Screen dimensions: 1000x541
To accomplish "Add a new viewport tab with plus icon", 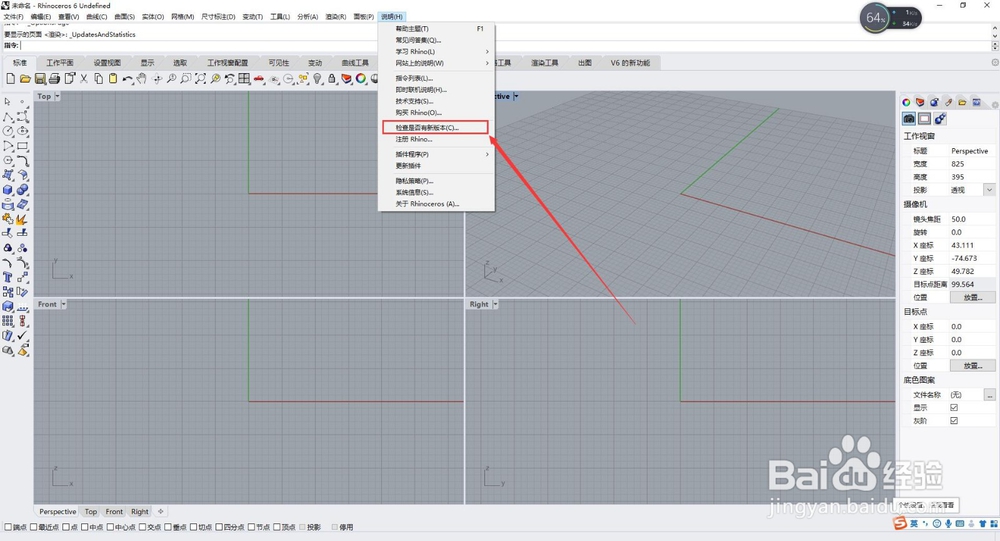I will tap(161, 512).
